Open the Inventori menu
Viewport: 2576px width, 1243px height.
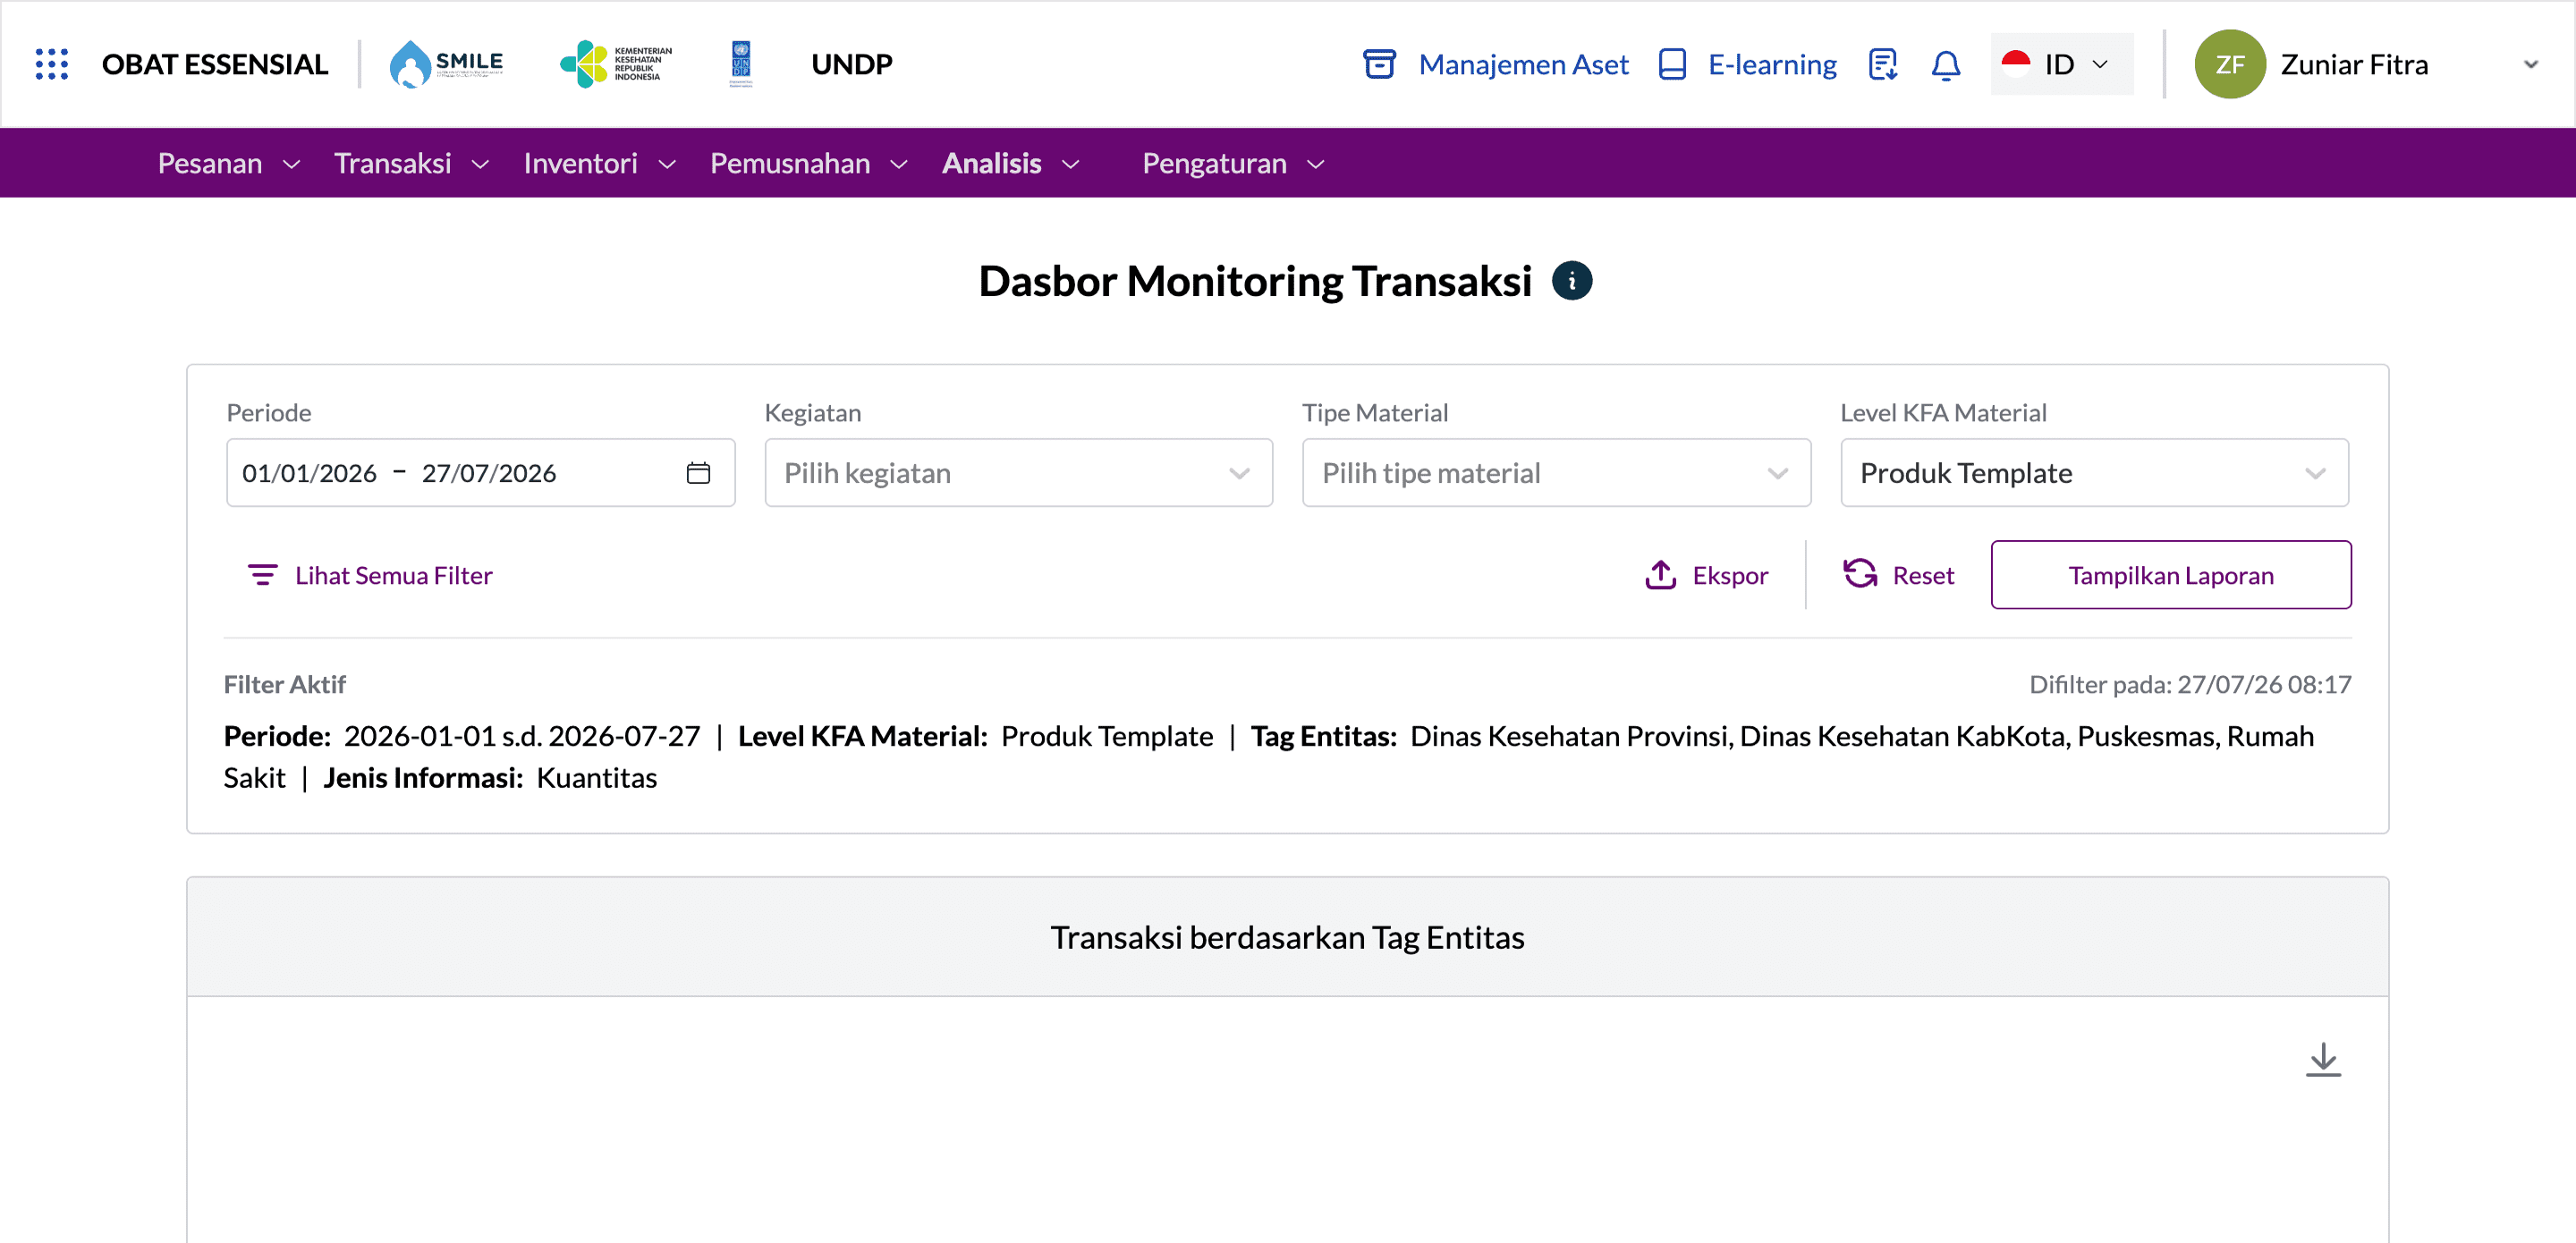click(x=600, y=163)
